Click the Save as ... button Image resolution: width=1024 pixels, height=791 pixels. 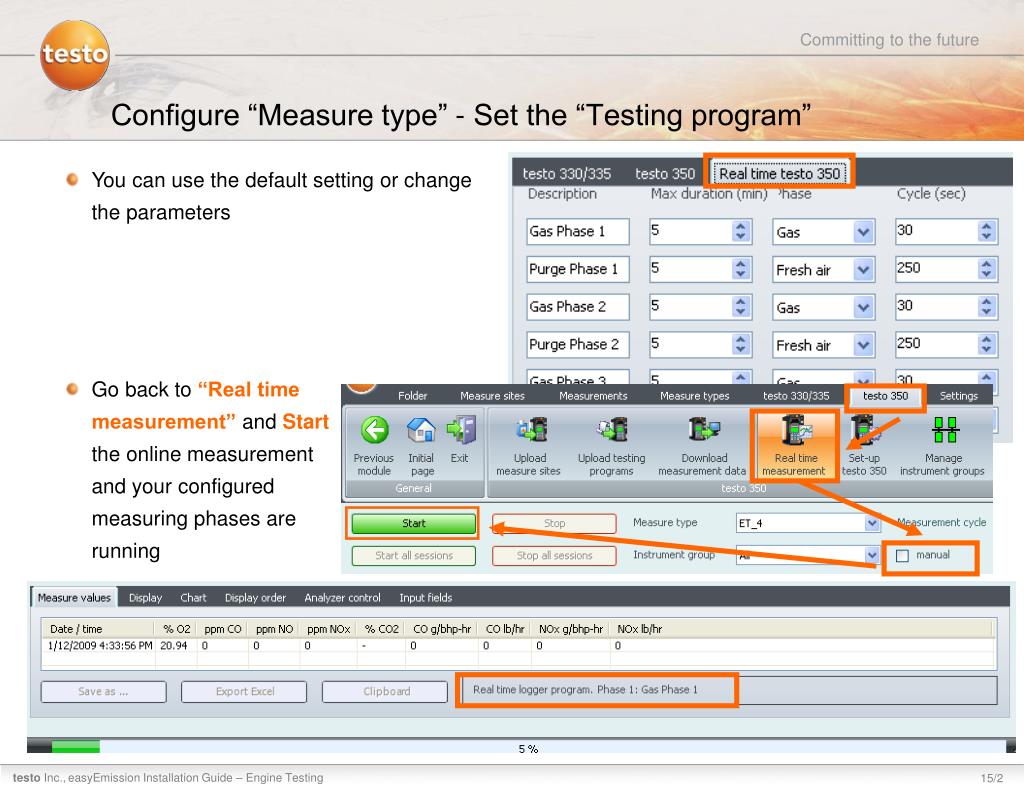[x=103, y=692]
